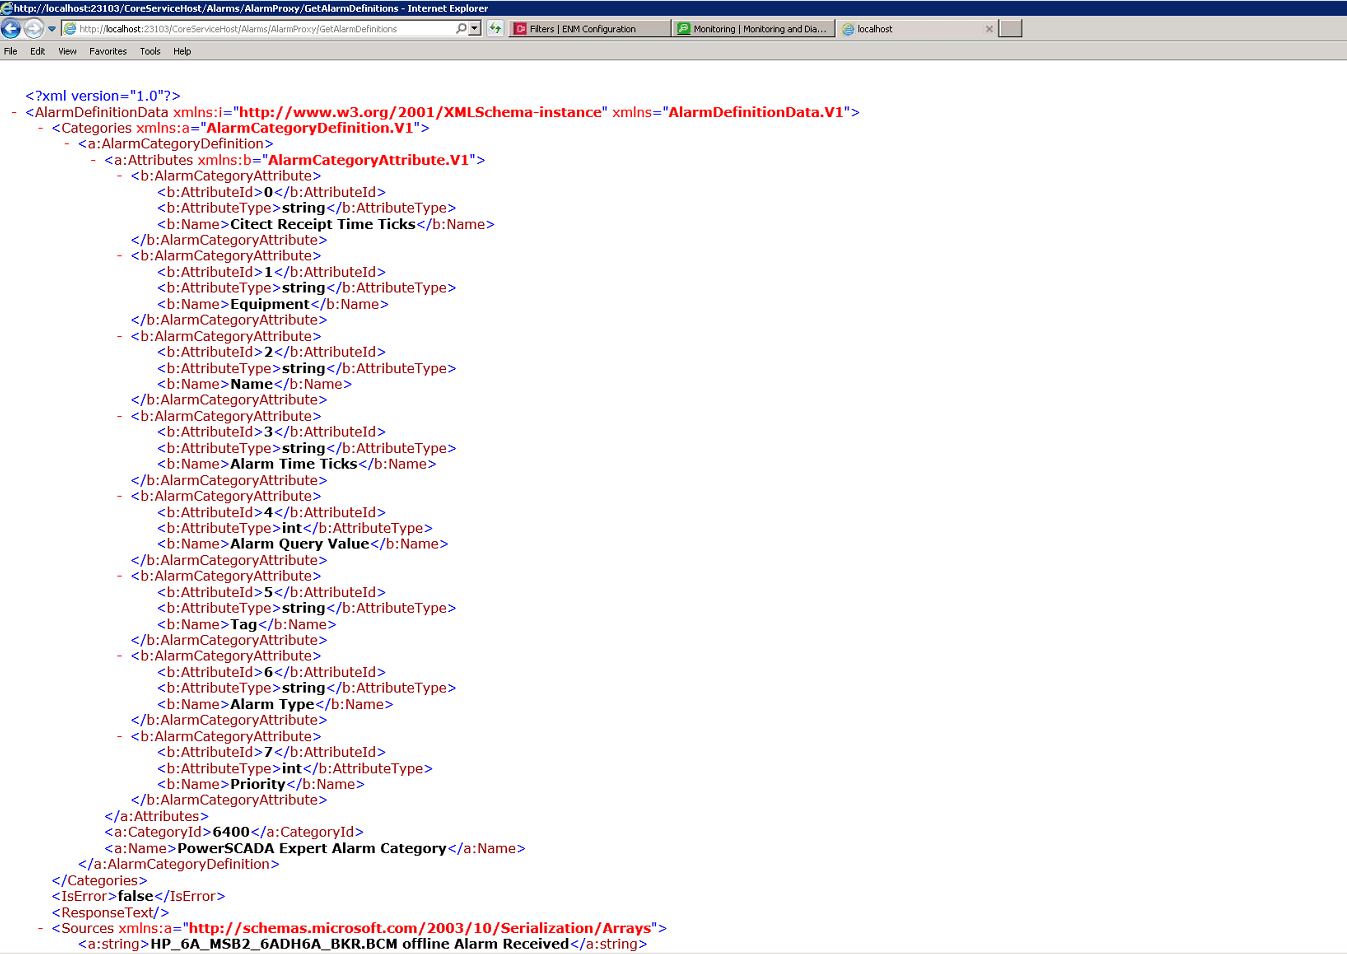Click the 'Alarm Time Ticks' name value
The width and height of the screenshot is (1347, 954).
coord(294,464)
